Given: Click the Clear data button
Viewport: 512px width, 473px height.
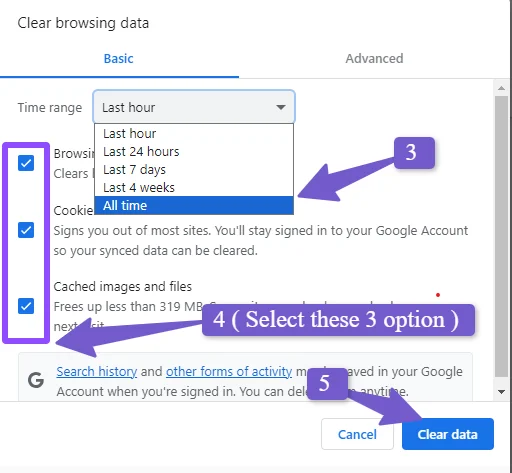Looking at the screenshot, I should pos(448,434).
